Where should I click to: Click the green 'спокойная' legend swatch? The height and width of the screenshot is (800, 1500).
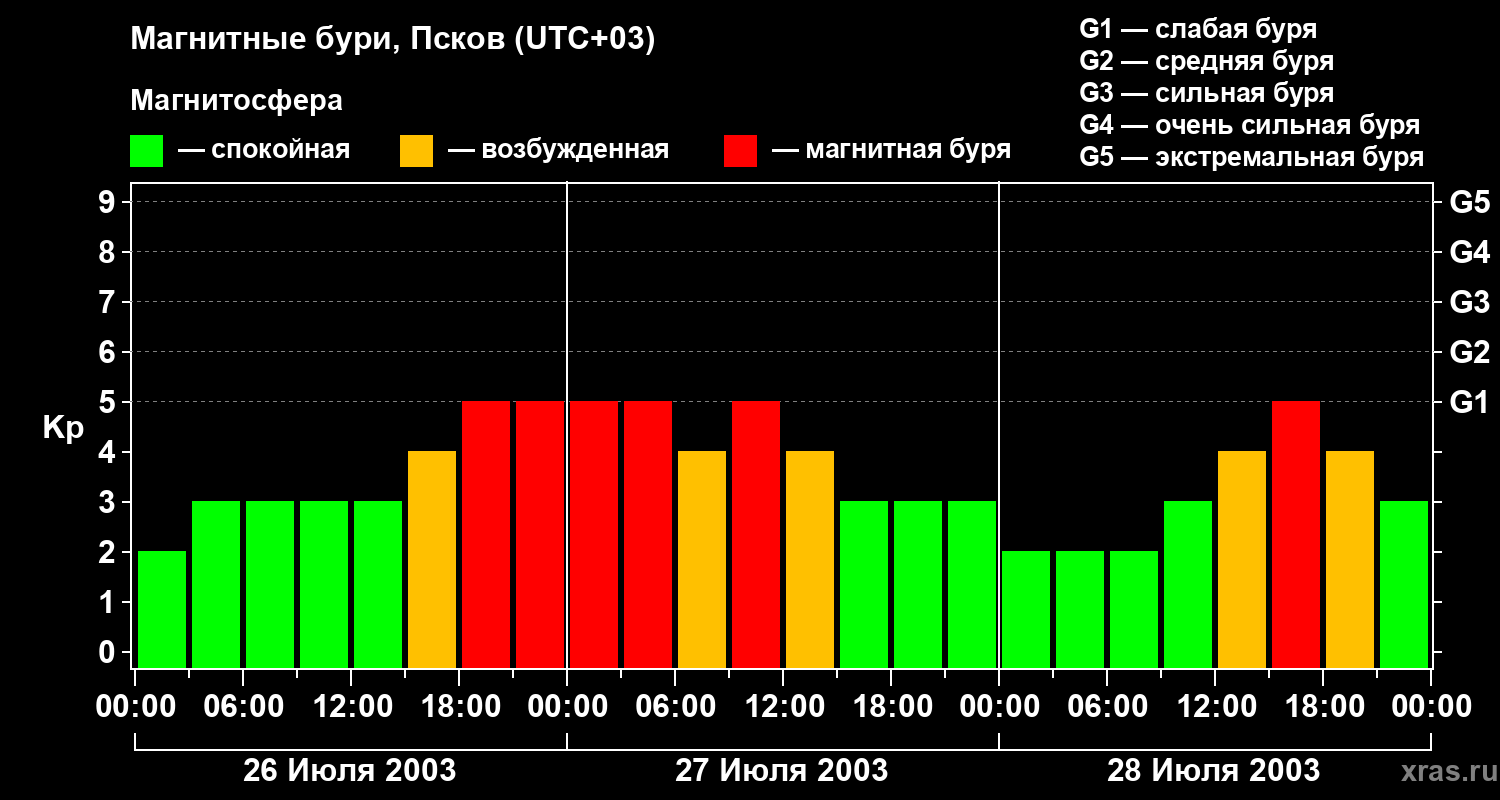146,151
